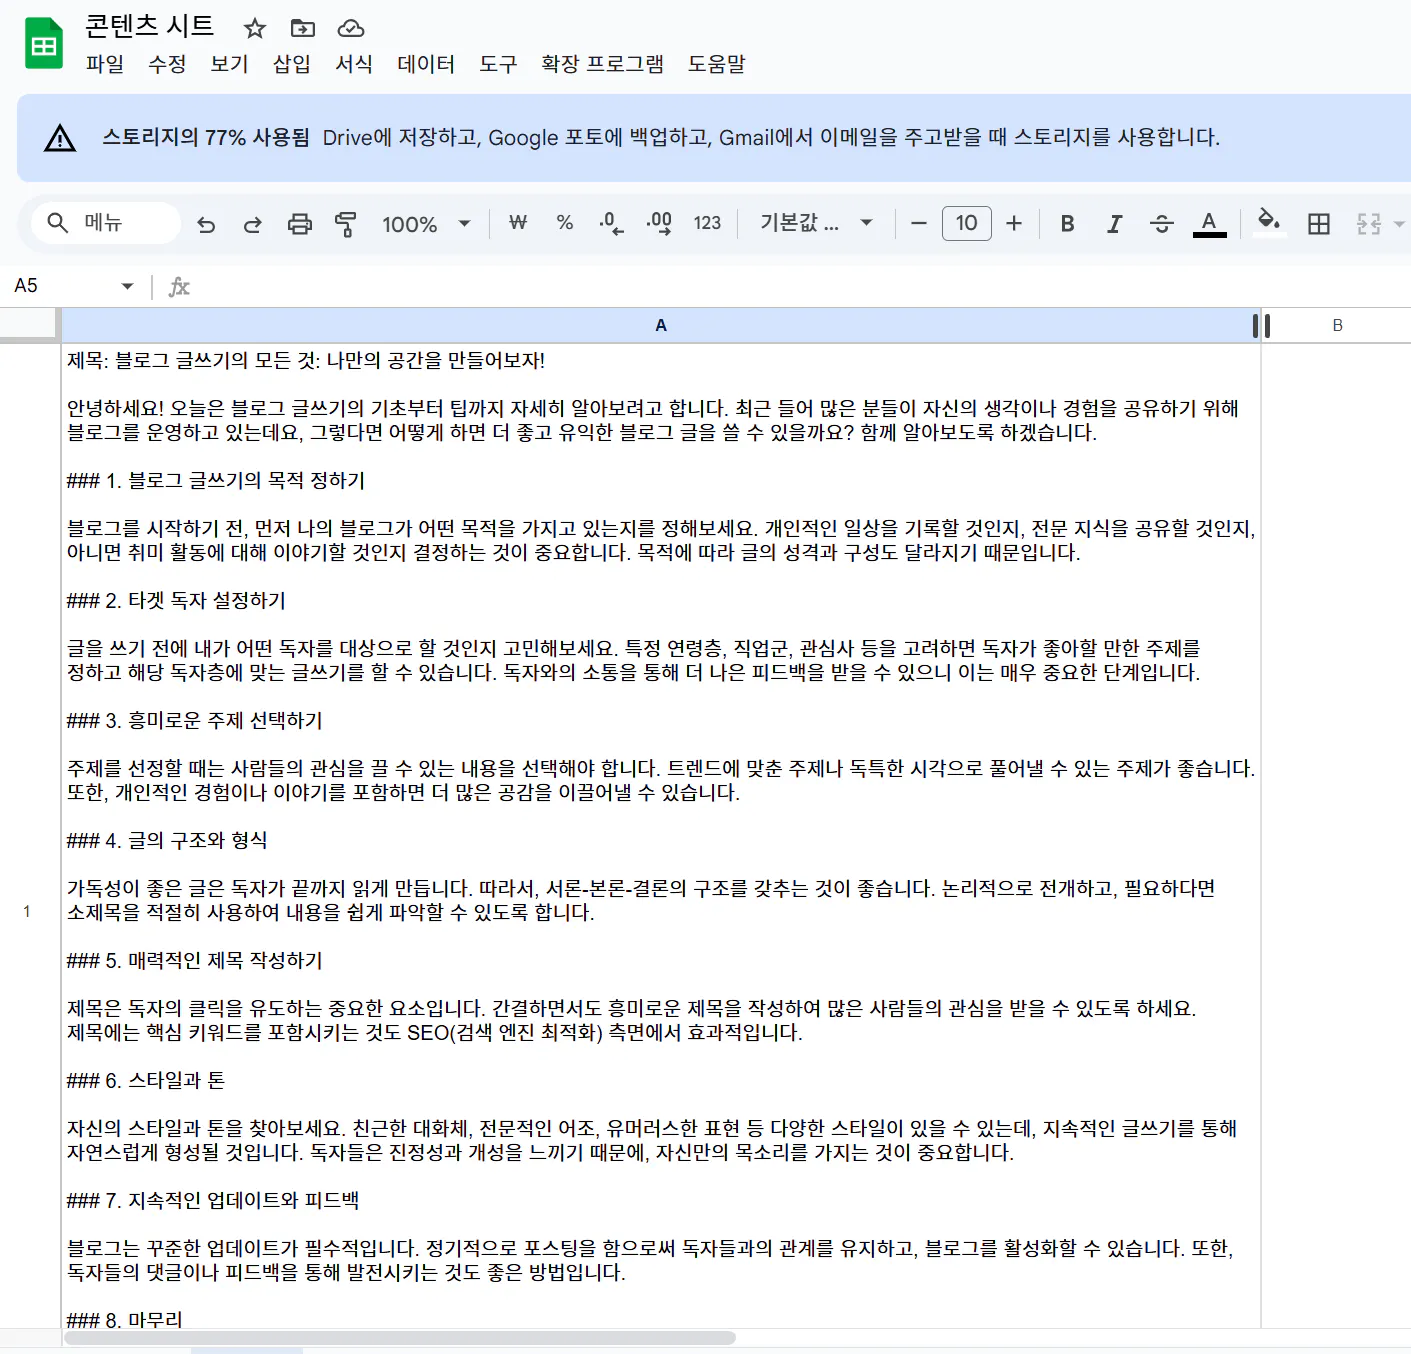Click the heading ### 6. 스타일과 톤
Screen dimensions: 1411x1354
[146, 1081]
